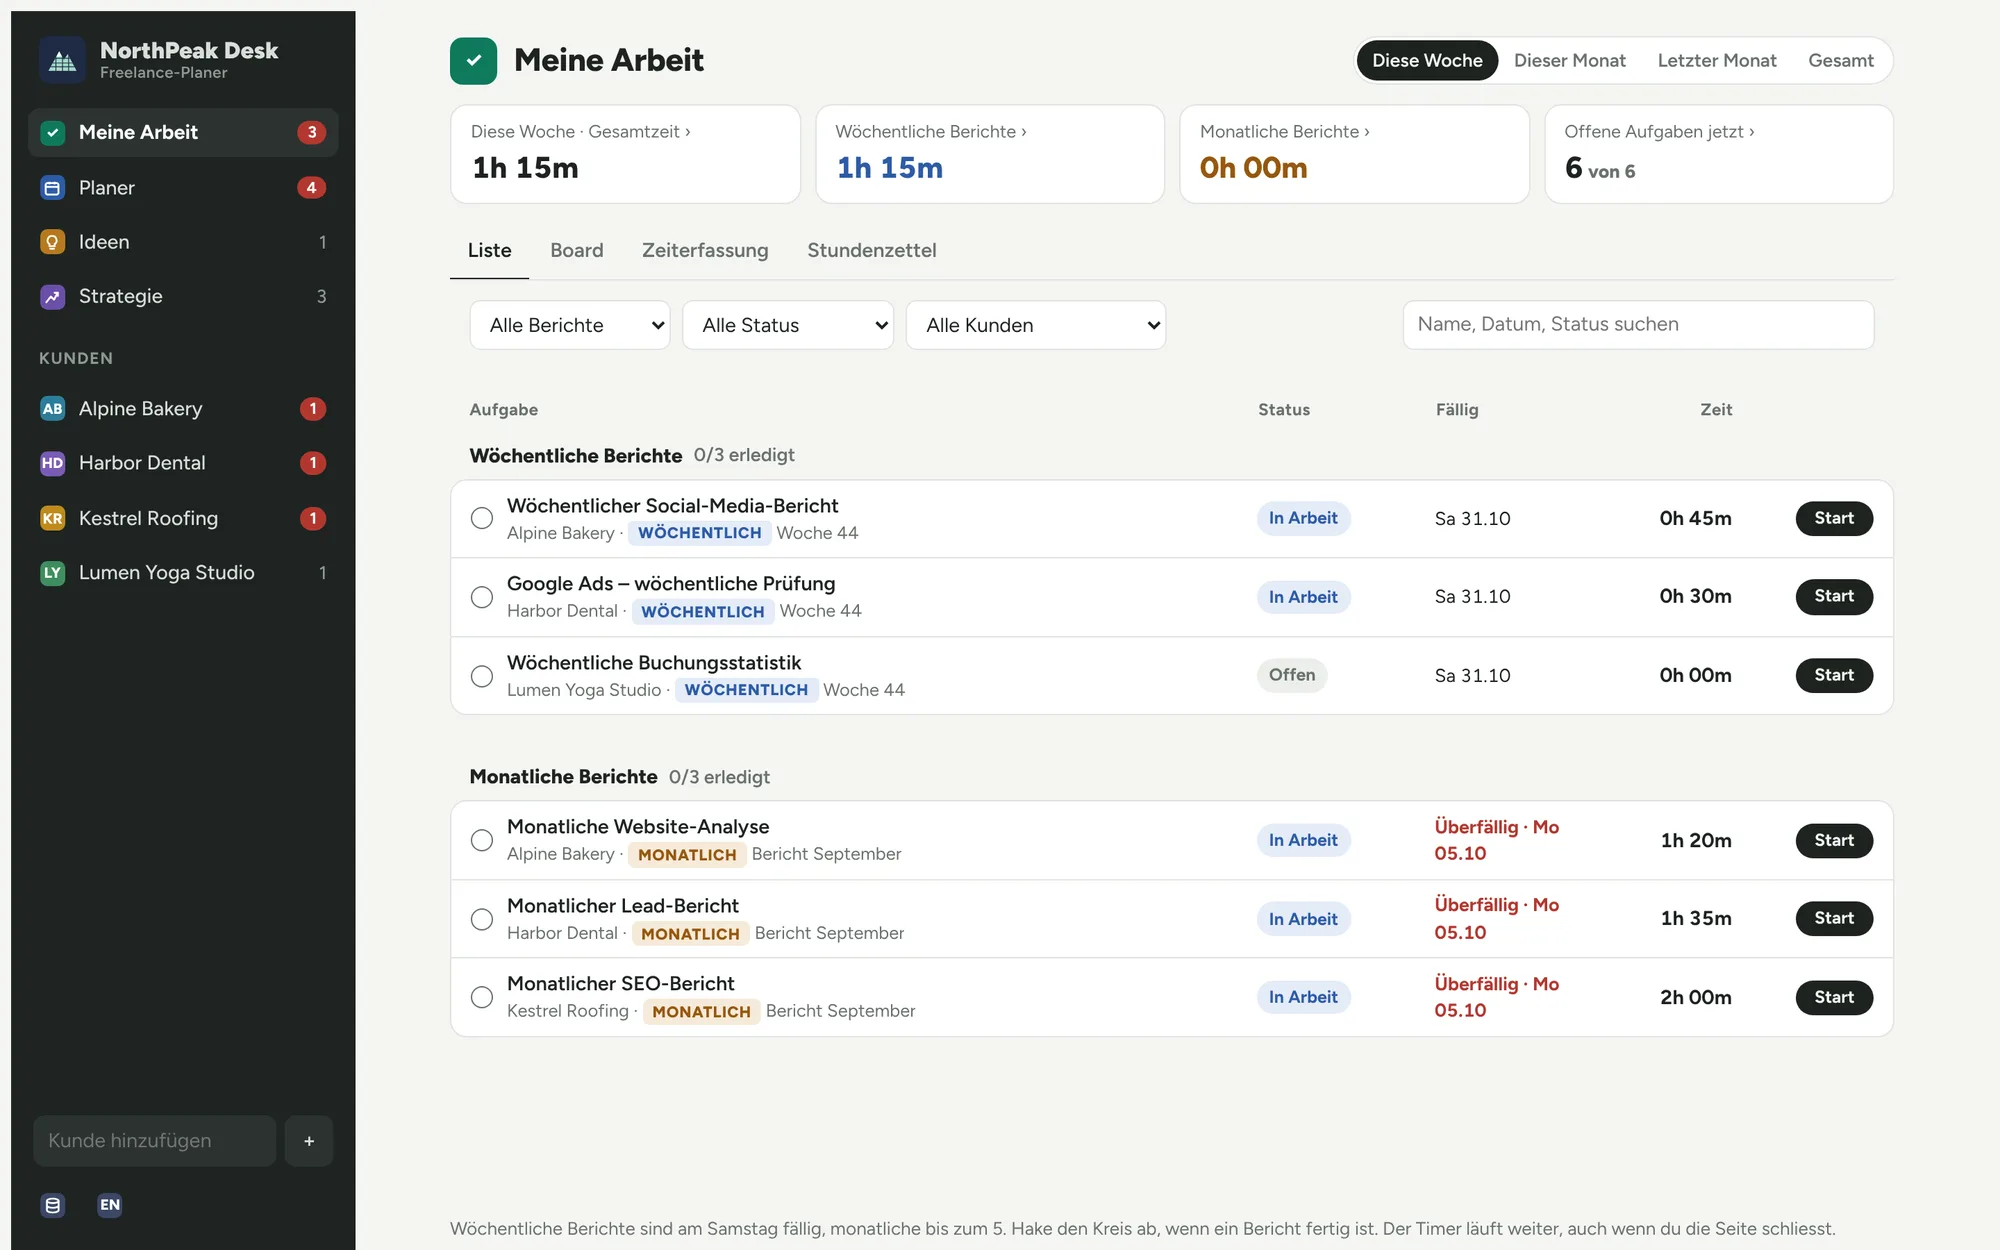Screen dimensions: 2000x1250
Task: Click the LY avatar for Lumen Yoga Studio
Action: [53, 573]
